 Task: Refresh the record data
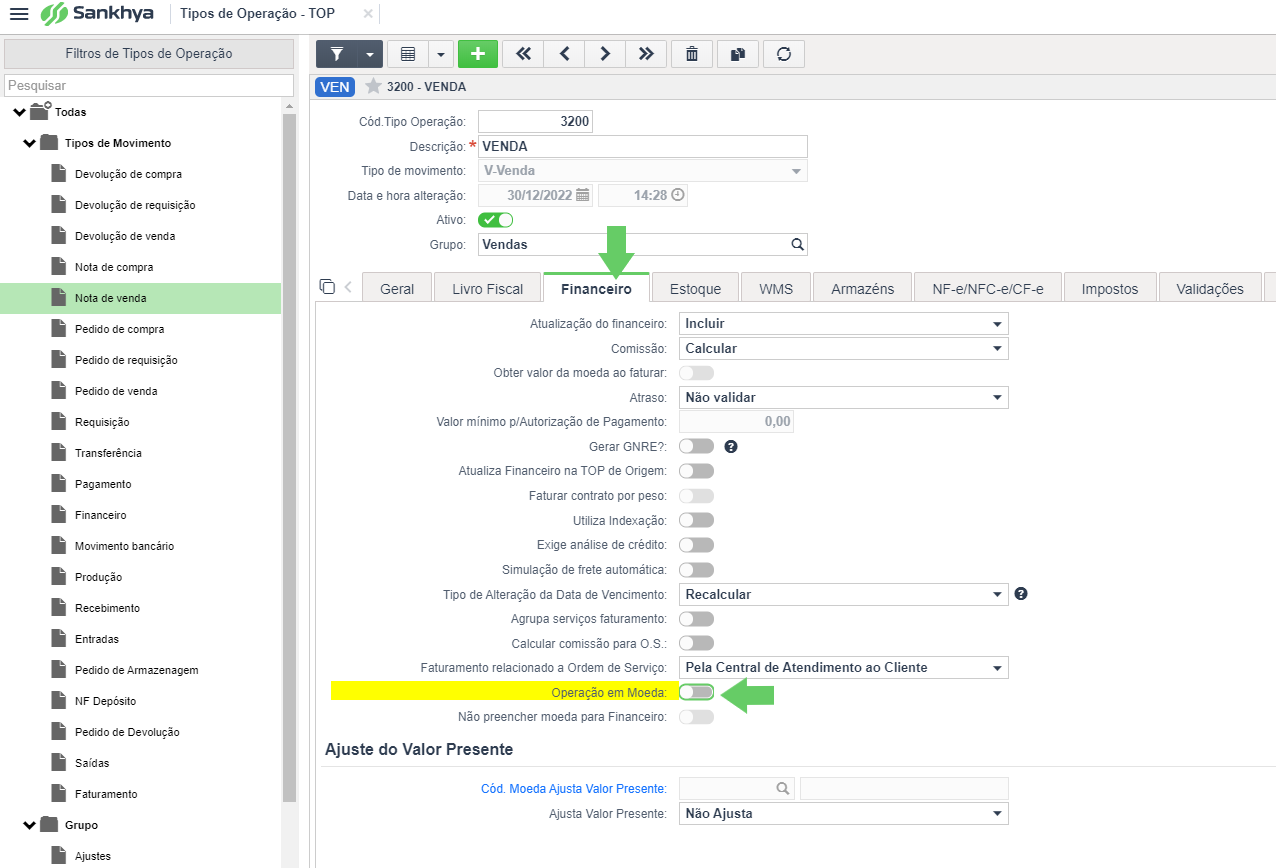[784, 54]
